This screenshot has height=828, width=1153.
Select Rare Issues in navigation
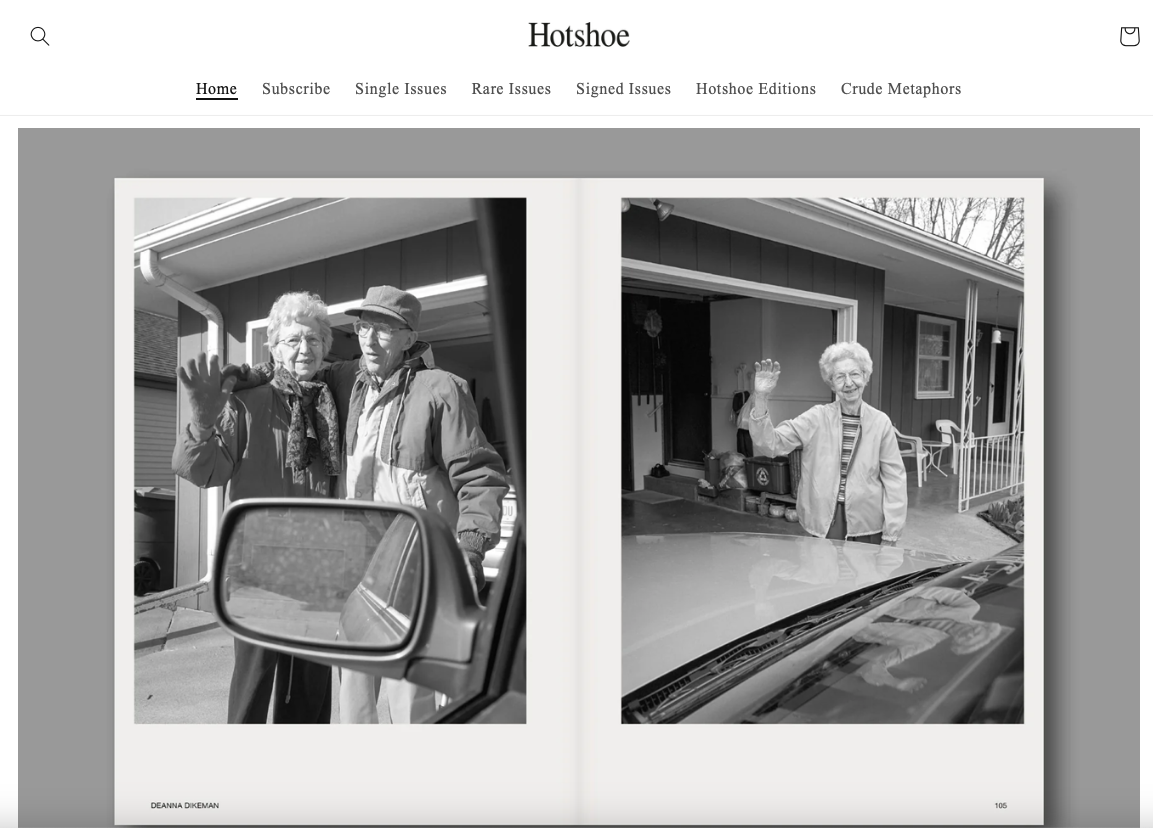(511, 89)
